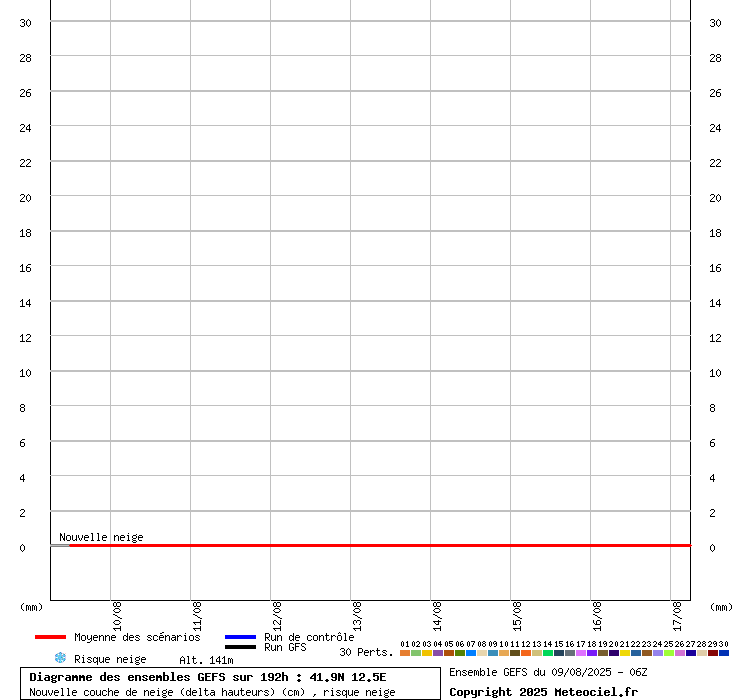Screen dimensions: 740x700
Task: Click the 10/08 date axis label
Action: (118, 616)
